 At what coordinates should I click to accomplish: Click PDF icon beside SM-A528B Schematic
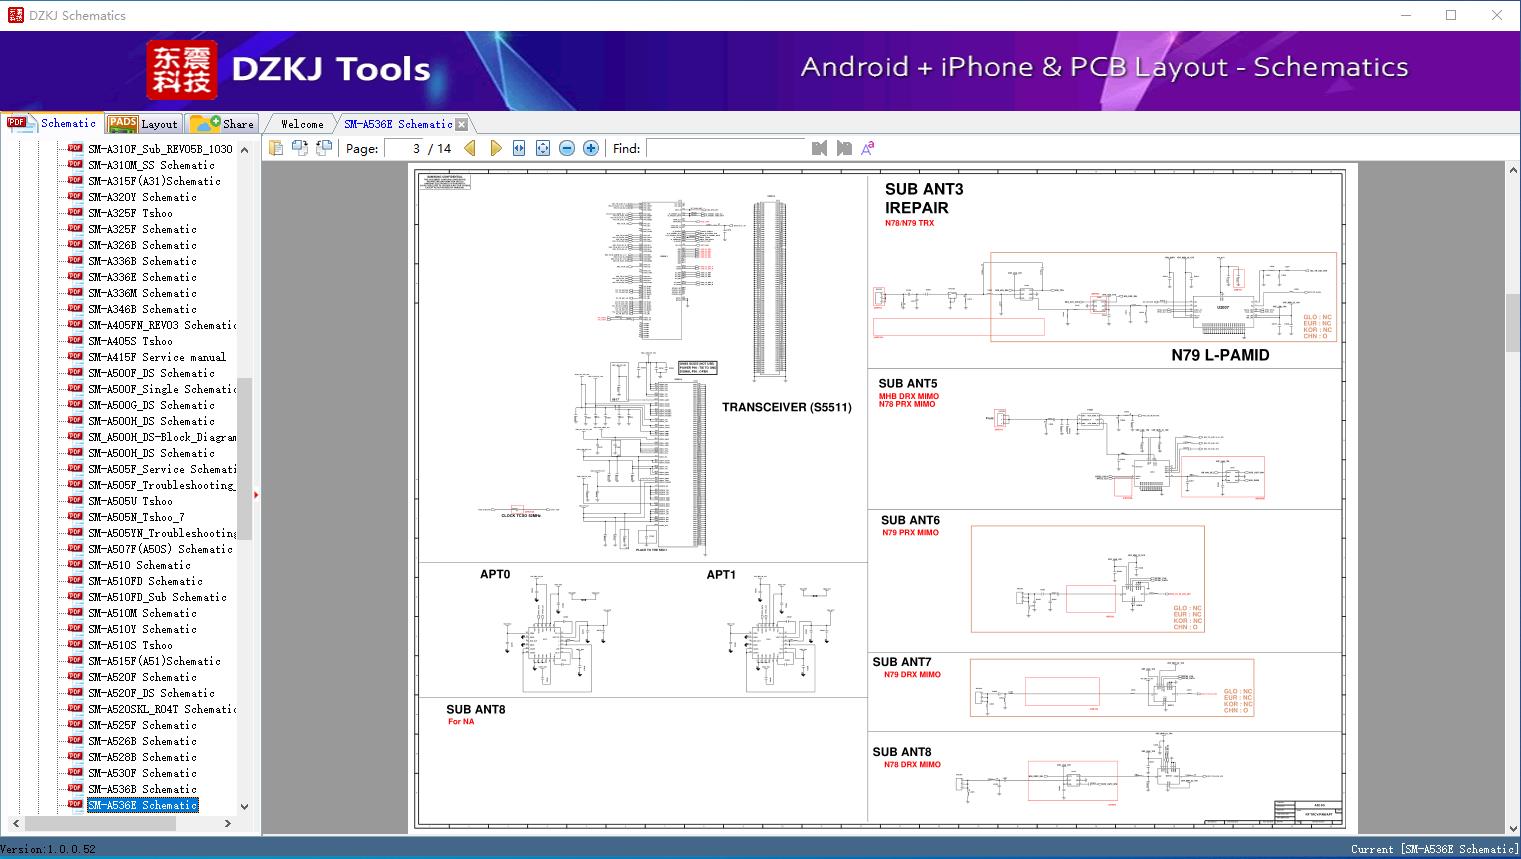75,756
